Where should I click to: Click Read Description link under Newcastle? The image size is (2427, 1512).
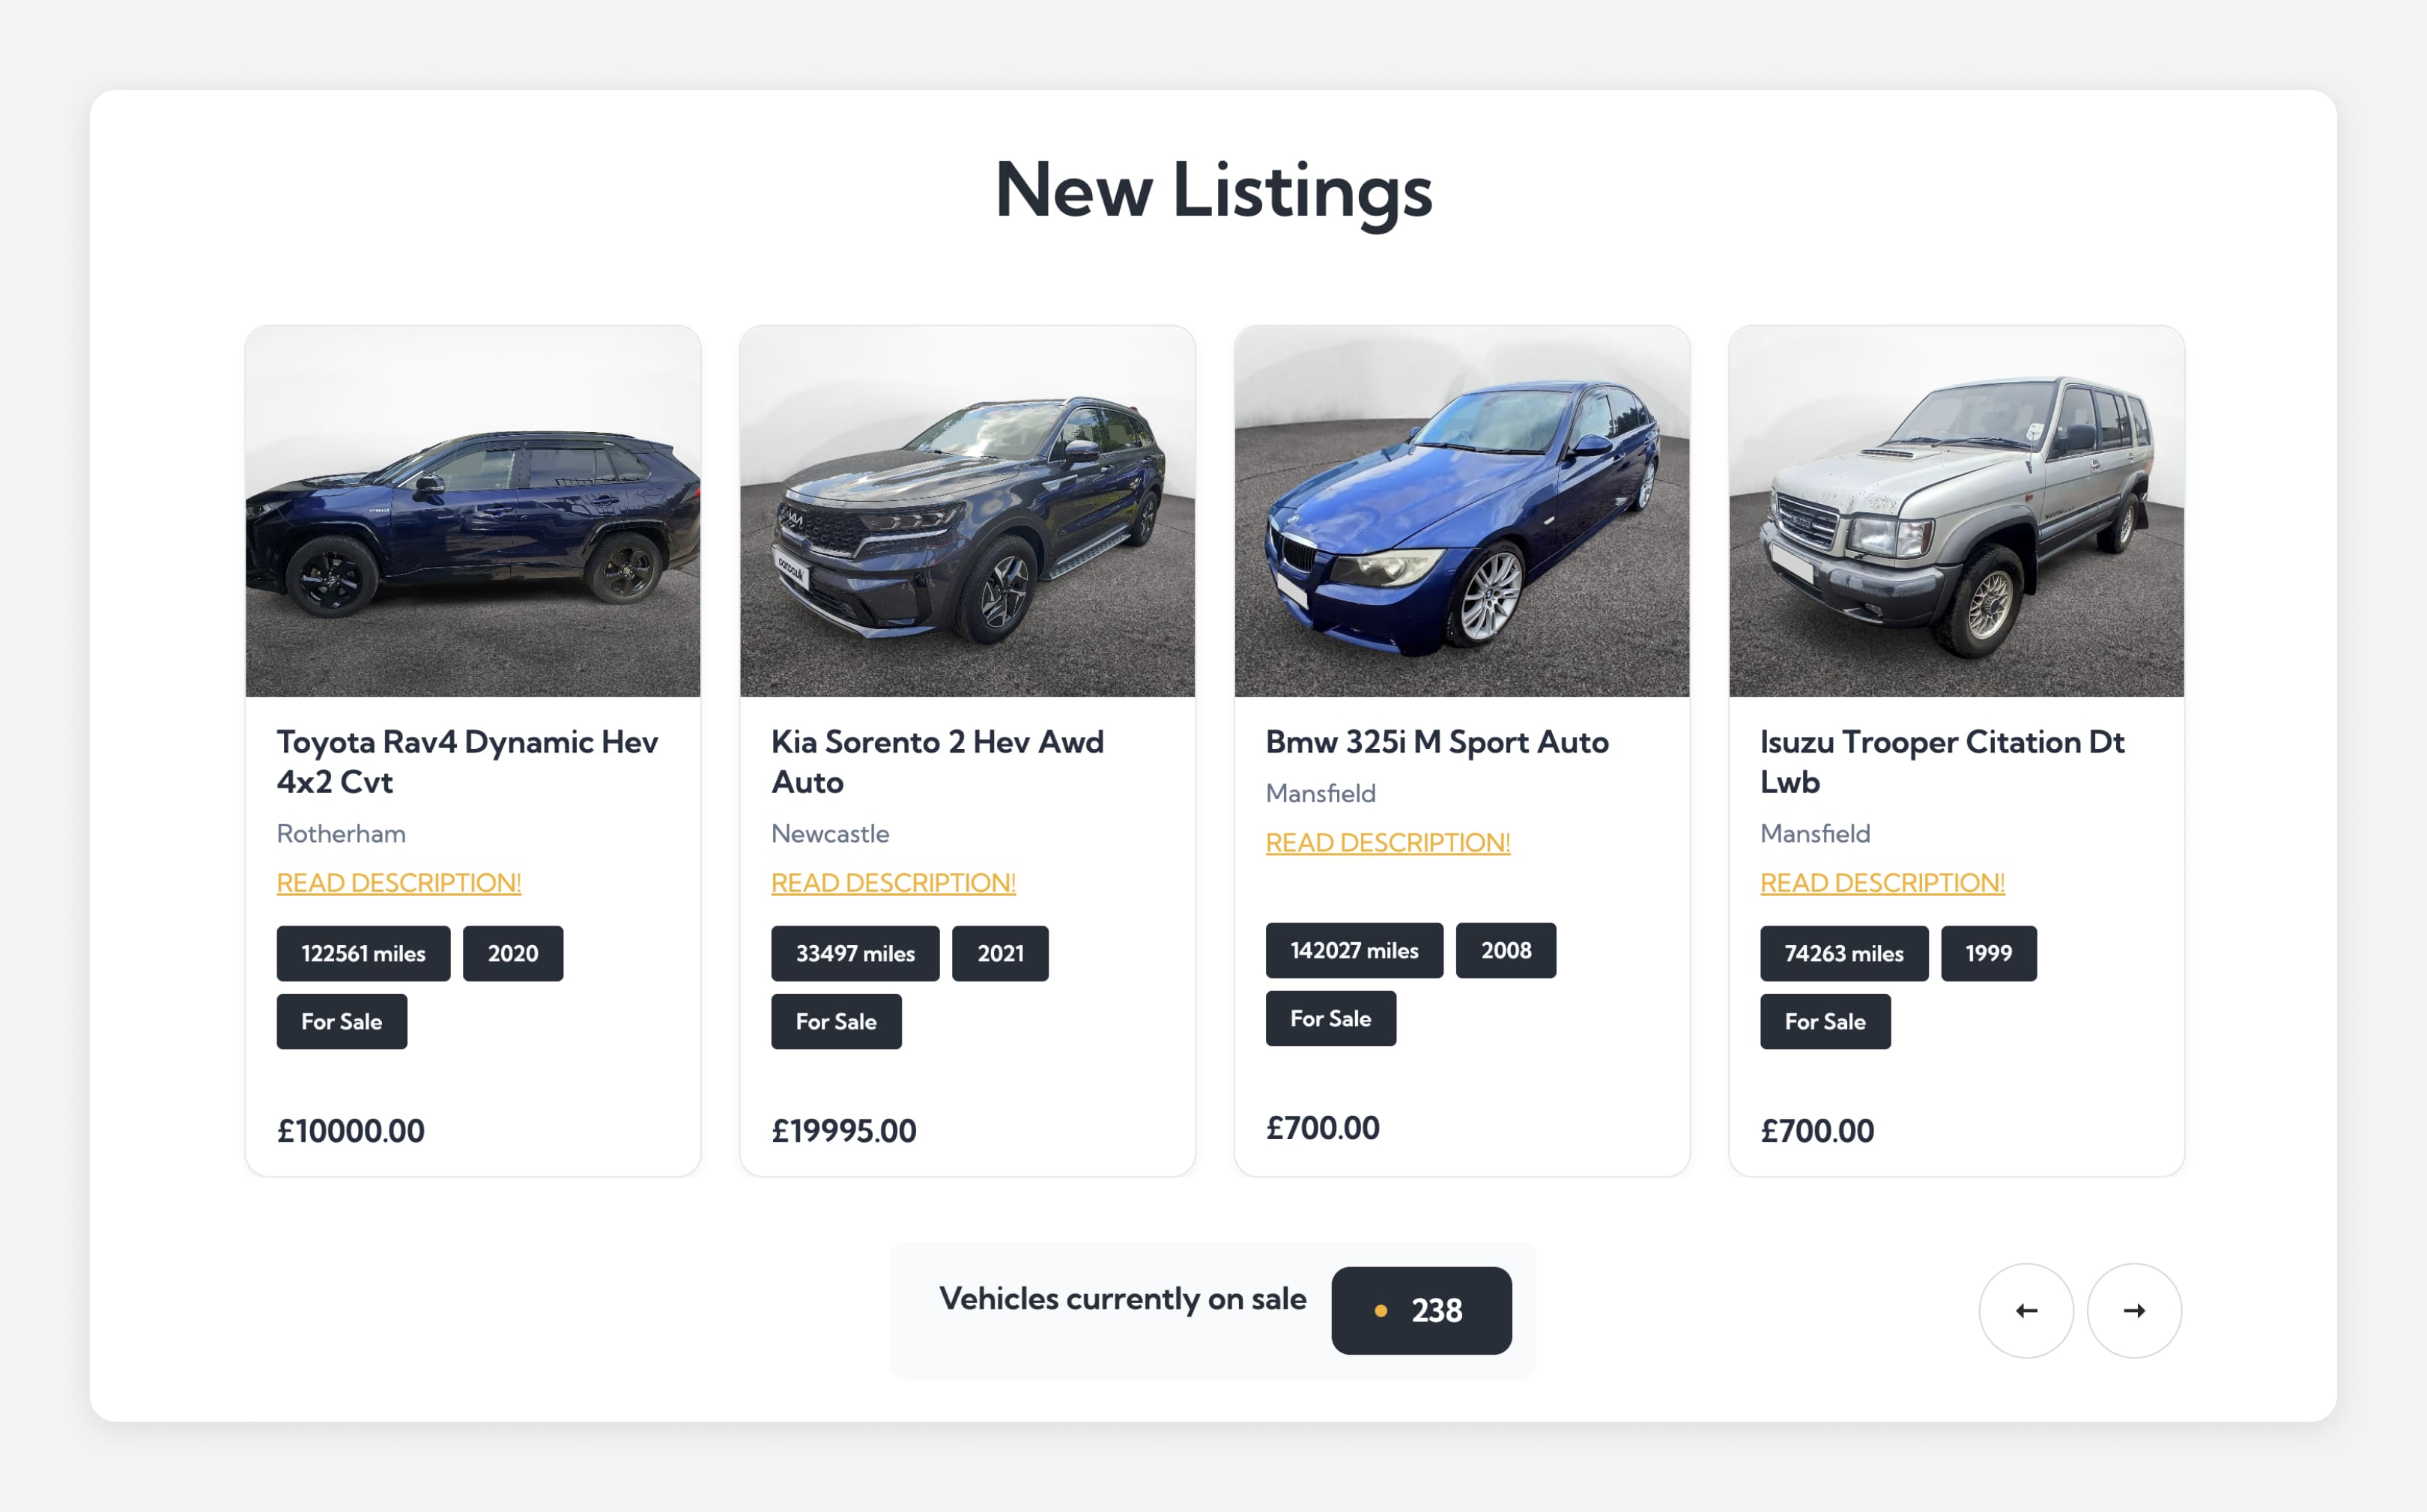[x=893, y=883]
